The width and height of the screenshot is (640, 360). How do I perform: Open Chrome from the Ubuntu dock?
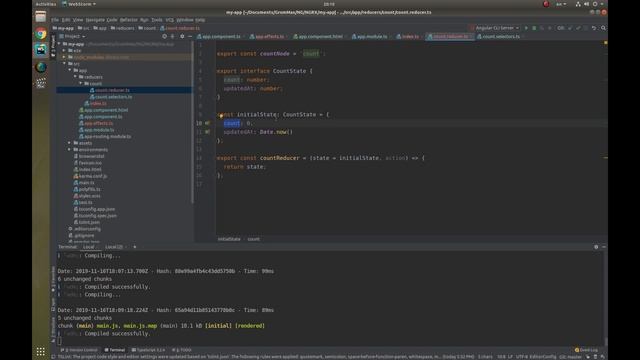(40, 33)
